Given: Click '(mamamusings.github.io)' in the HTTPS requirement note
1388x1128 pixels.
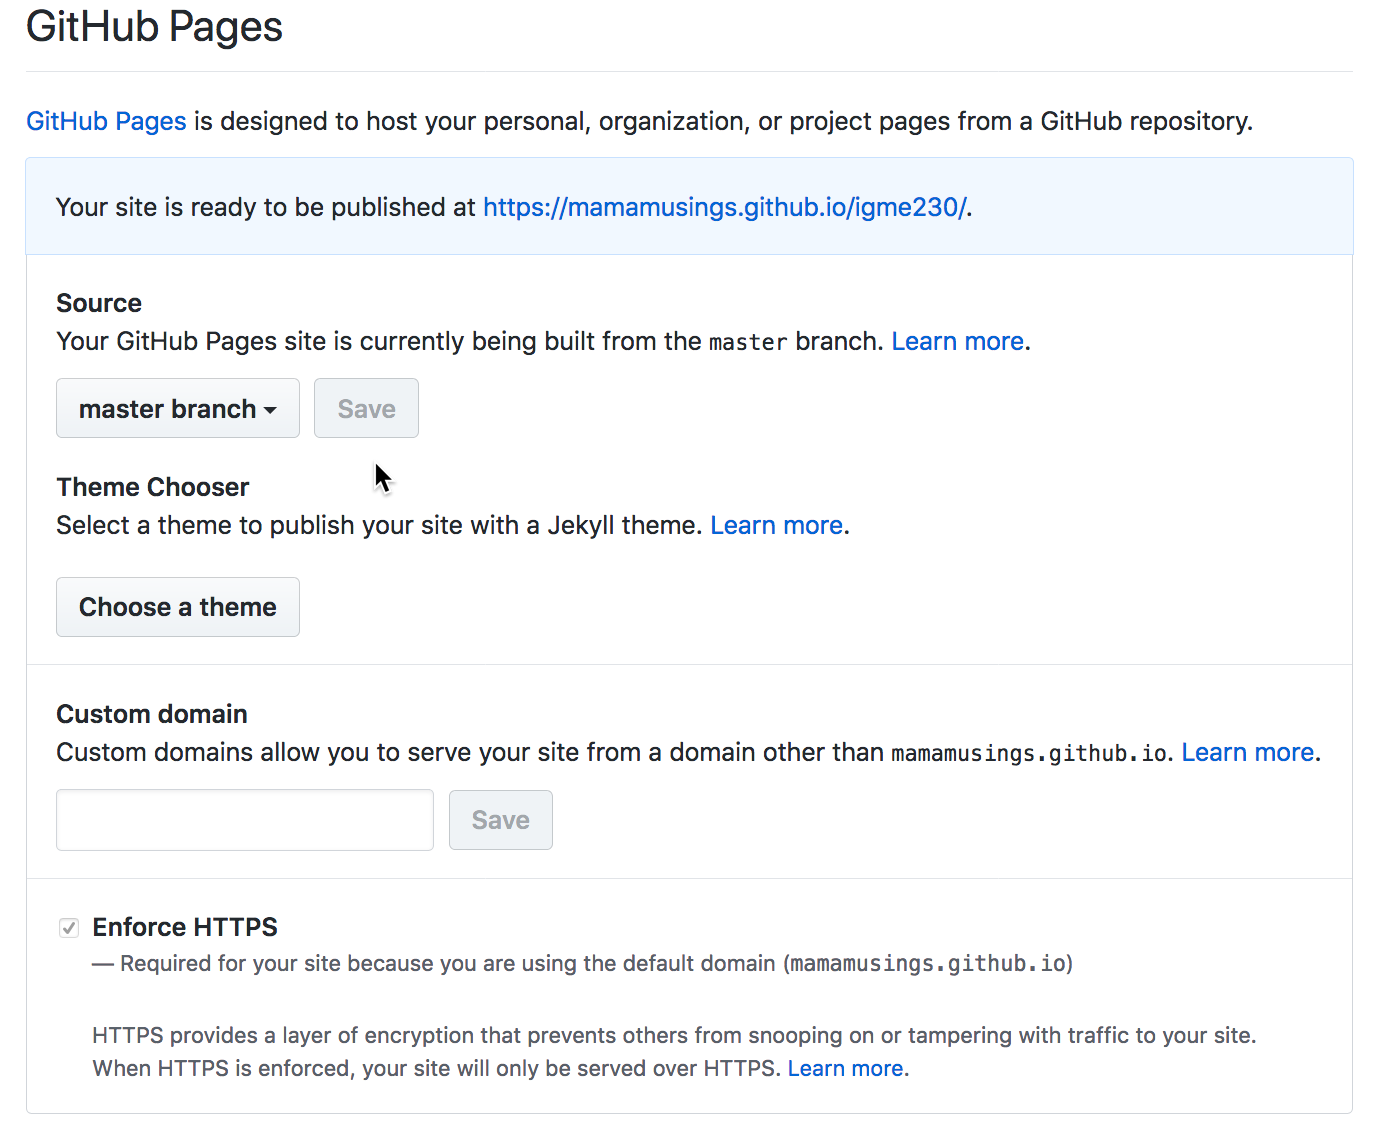Looking at the screenshot, I should pyautogui.click(x=928, y=964).
